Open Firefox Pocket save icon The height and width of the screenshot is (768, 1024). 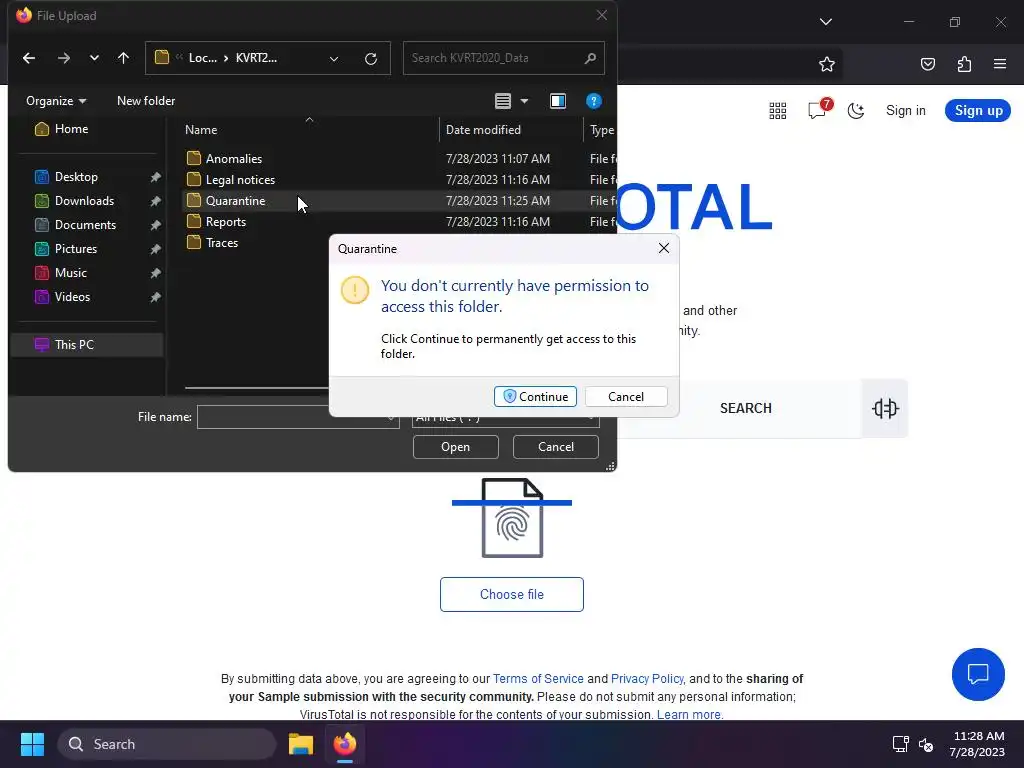pyautogui.click(x=927, y=64)
